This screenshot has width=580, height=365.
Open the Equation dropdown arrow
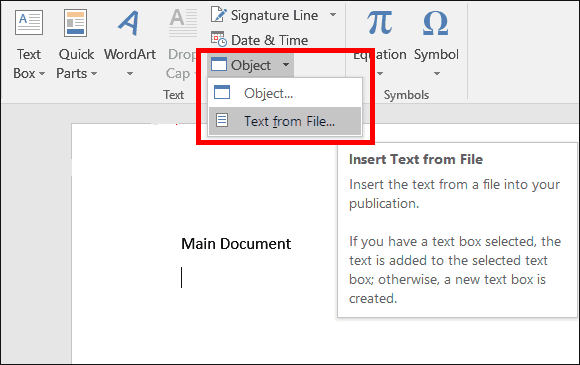click(380, 74)
